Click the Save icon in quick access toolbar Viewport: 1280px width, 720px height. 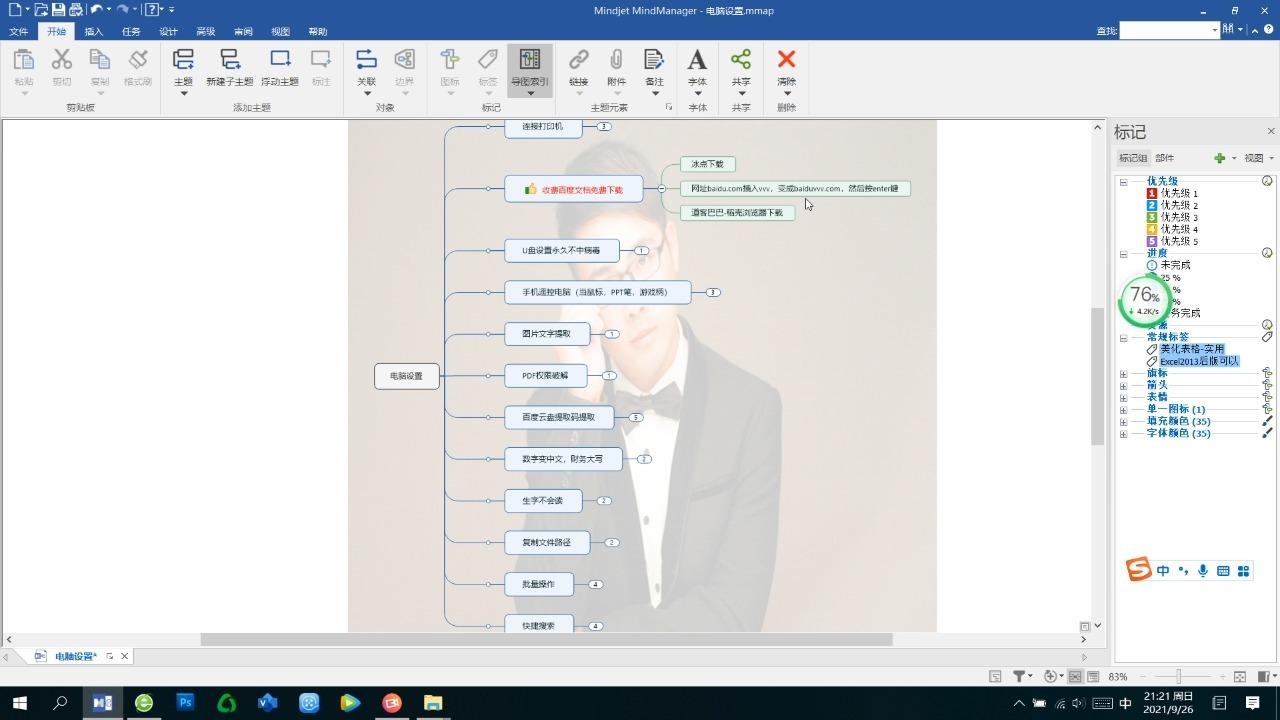coord(59,10)
